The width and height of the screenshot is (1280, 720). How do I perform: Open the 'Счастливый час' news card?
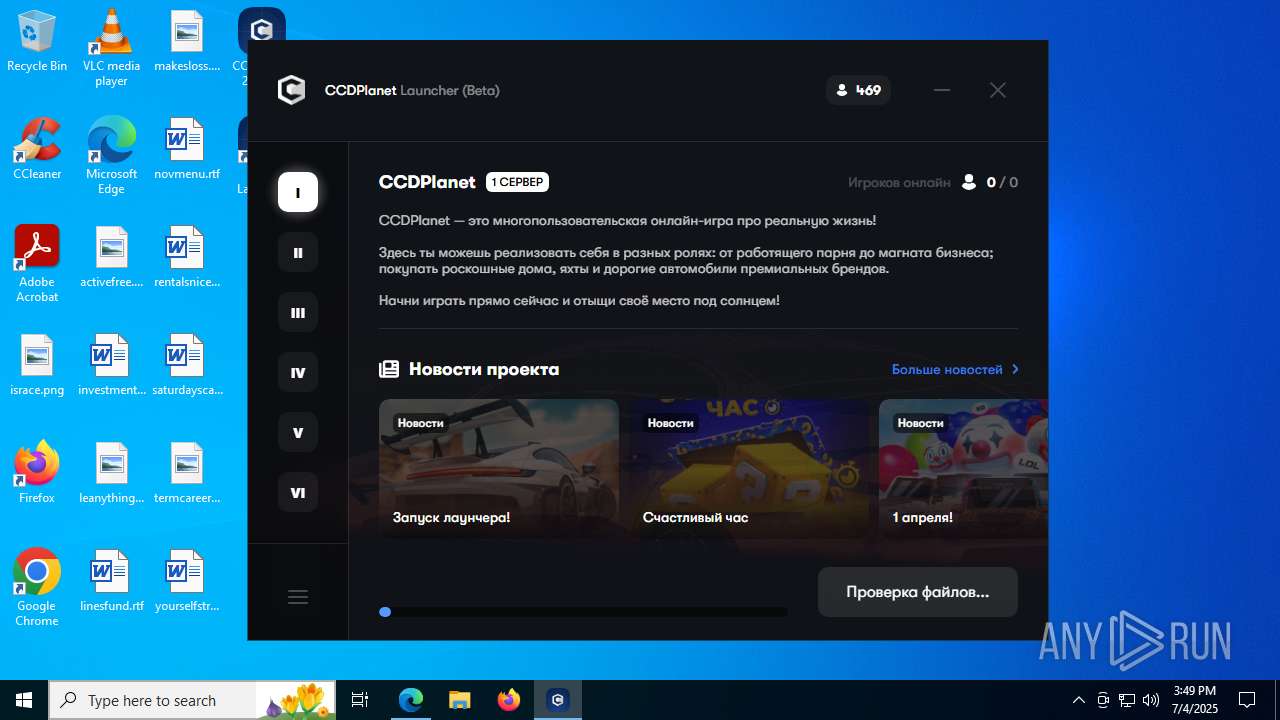(x=749, y=469)
